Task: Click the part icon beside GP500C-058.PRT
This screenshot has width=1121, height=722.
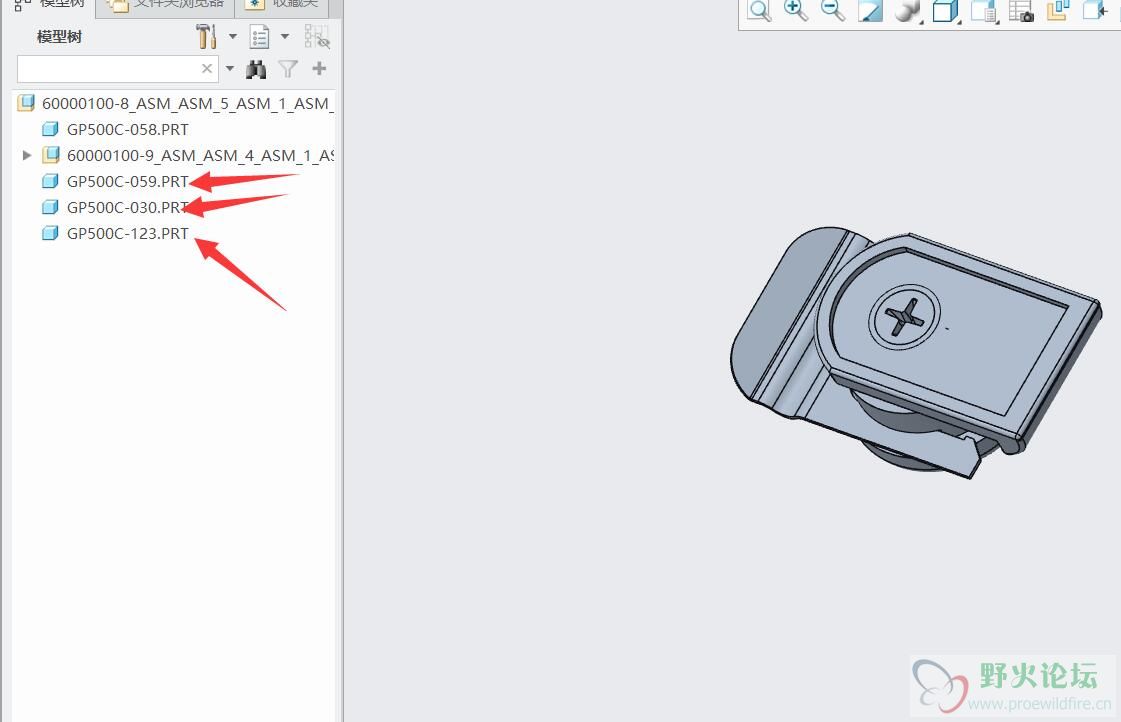Action: click(x=50, y=129)
